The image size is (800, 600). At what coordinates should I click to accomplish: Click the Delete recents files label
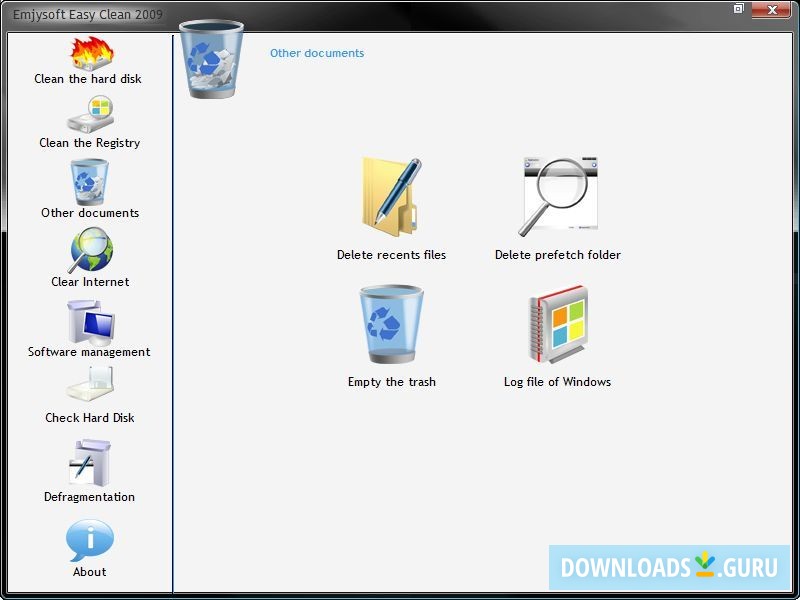pos(391,255)
